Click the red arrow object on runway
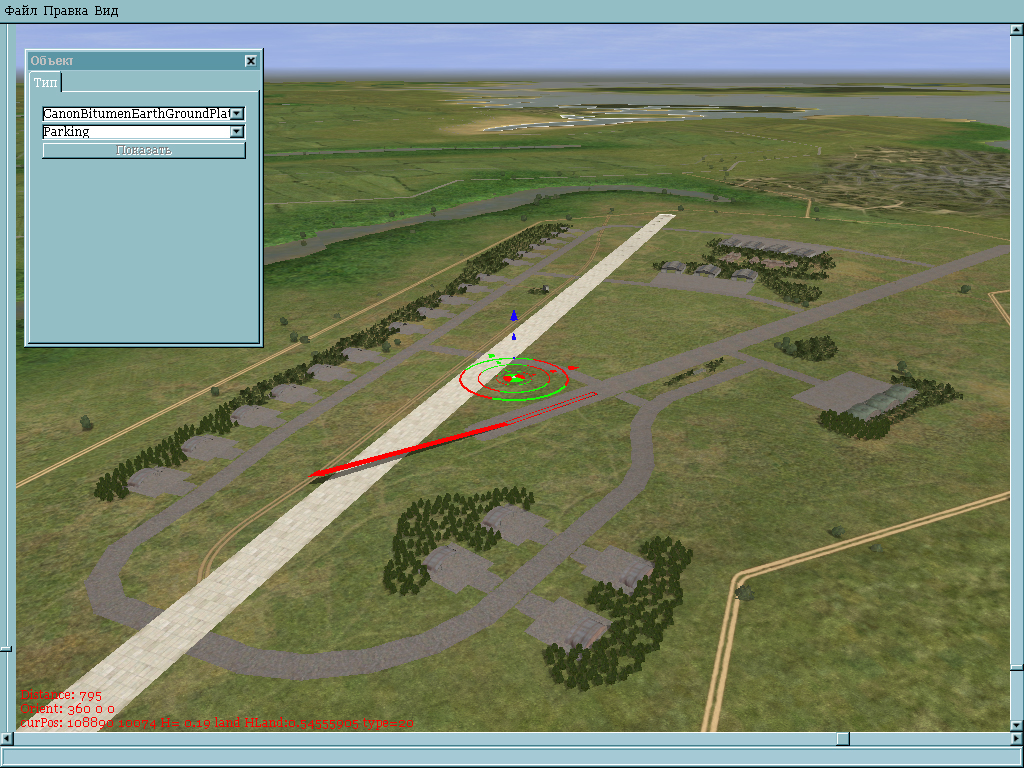1024x768 pixels. (x=408, y=451)
